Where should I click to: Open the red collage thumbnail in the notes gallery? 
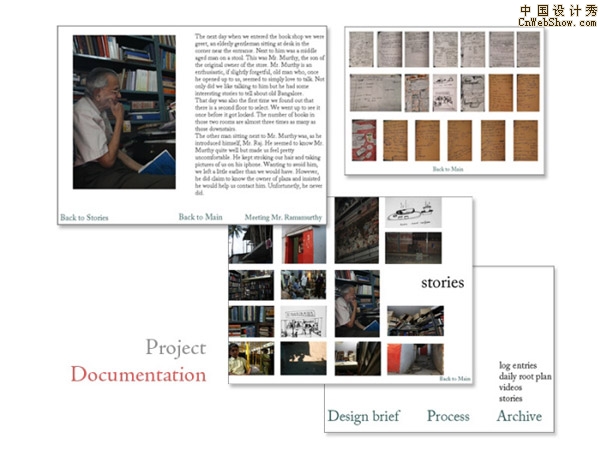[x=364, y=140]
